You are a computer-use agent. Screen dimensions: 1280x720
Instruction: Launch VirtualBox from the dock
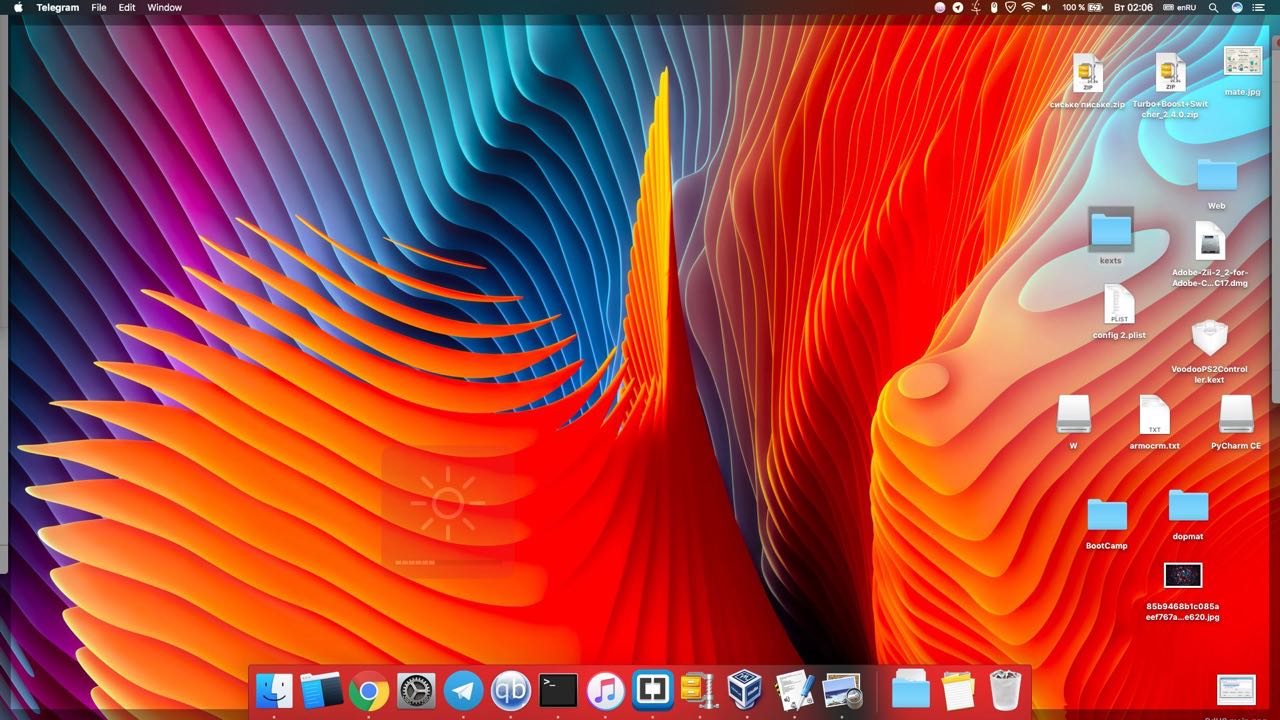(747, 690)
